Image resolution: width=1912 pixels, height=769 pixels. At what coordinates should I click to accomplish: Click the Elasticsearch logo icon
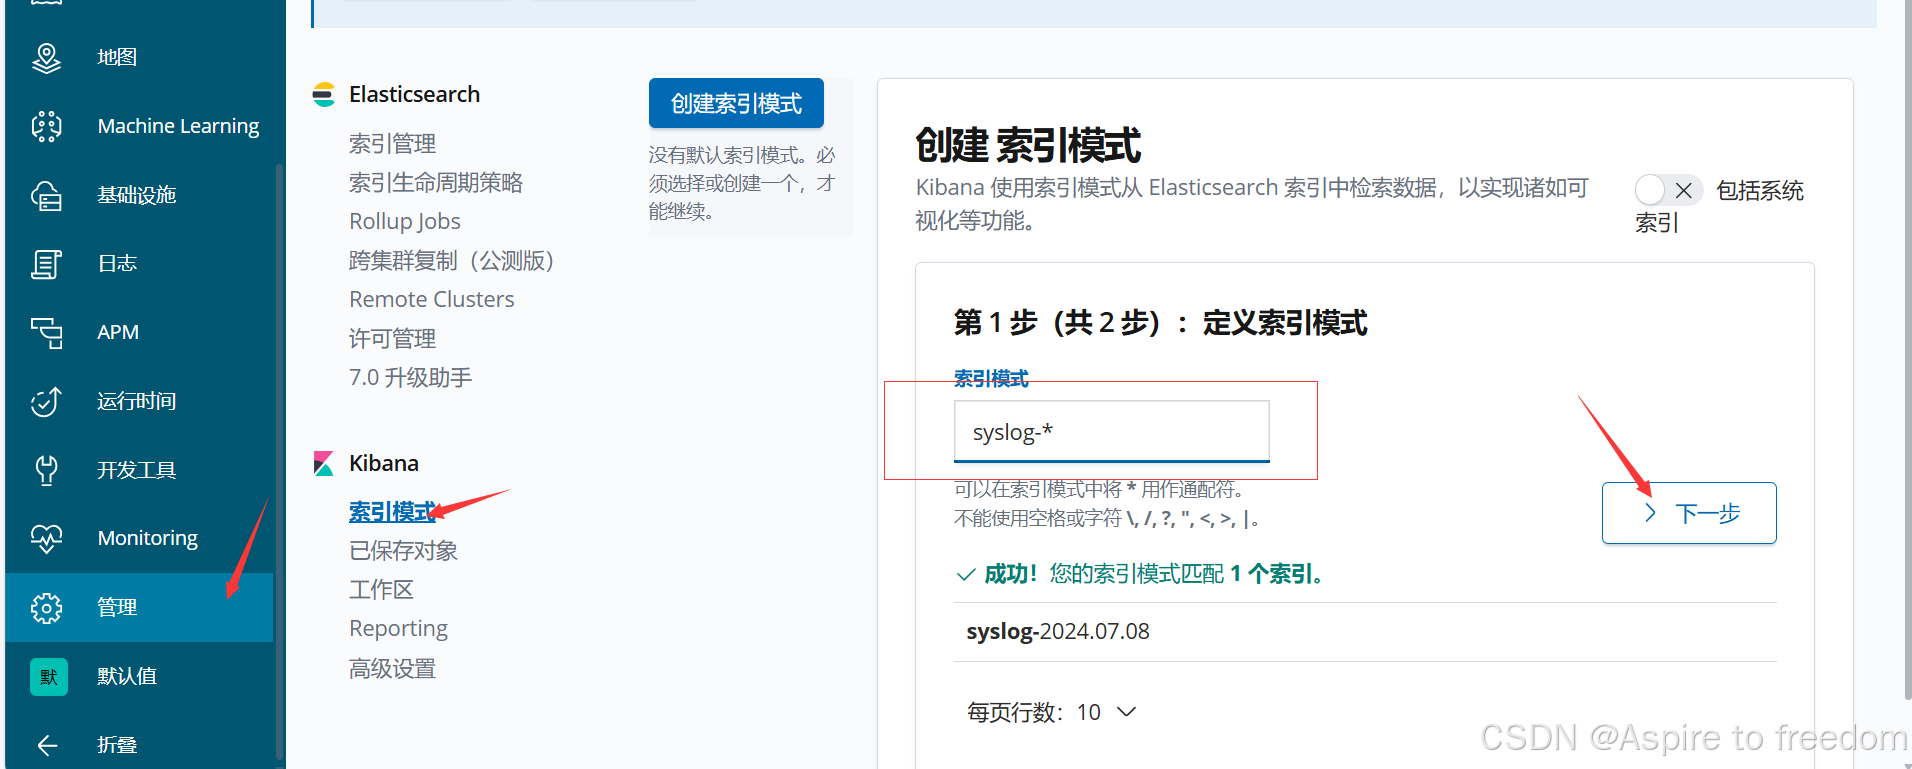point(323,95)
